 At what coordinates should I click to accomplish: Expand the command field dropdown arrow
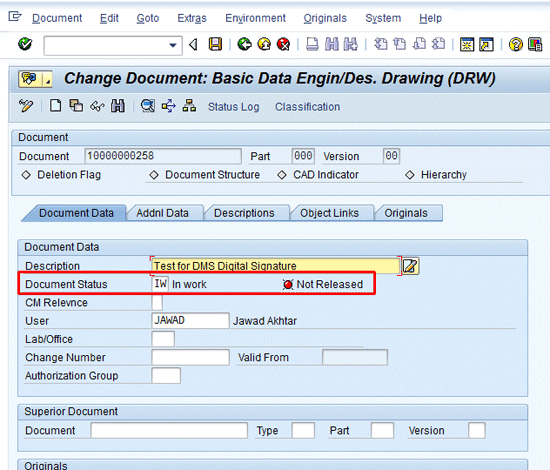(173, 45)
